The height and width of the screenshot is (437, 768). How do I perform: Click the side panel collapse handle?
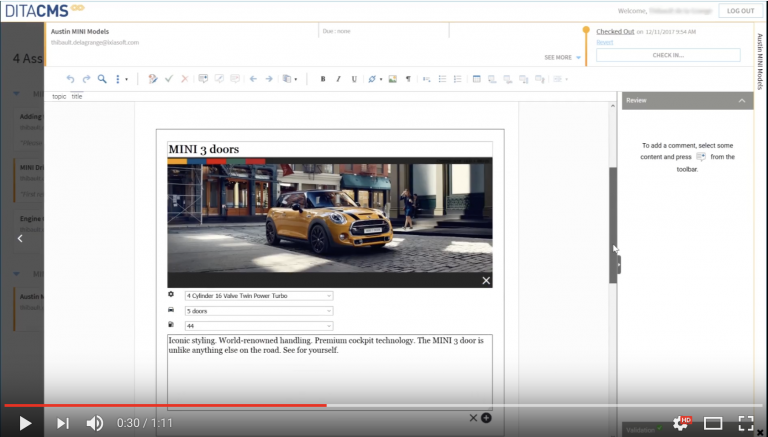pyautogui.click(x=619, y=265)
